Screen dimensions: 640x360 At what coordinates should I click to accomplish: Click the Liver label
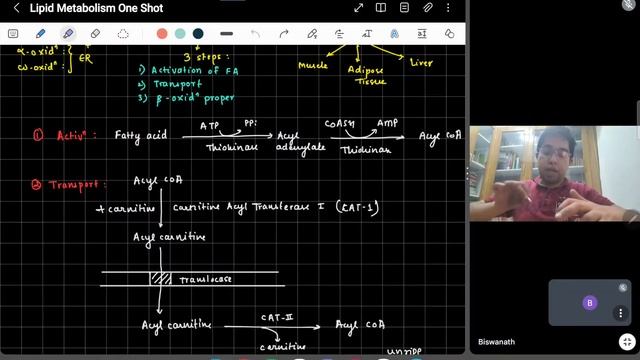(421, 62)
